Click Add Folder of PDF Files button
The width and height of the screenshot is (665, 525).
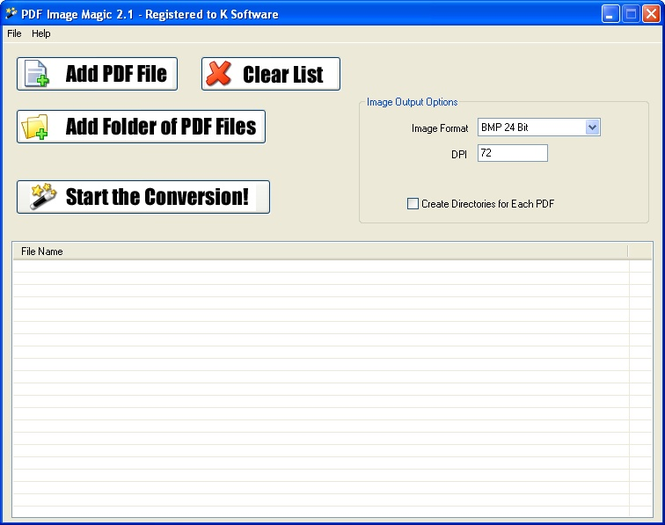[x=141, y=127]
